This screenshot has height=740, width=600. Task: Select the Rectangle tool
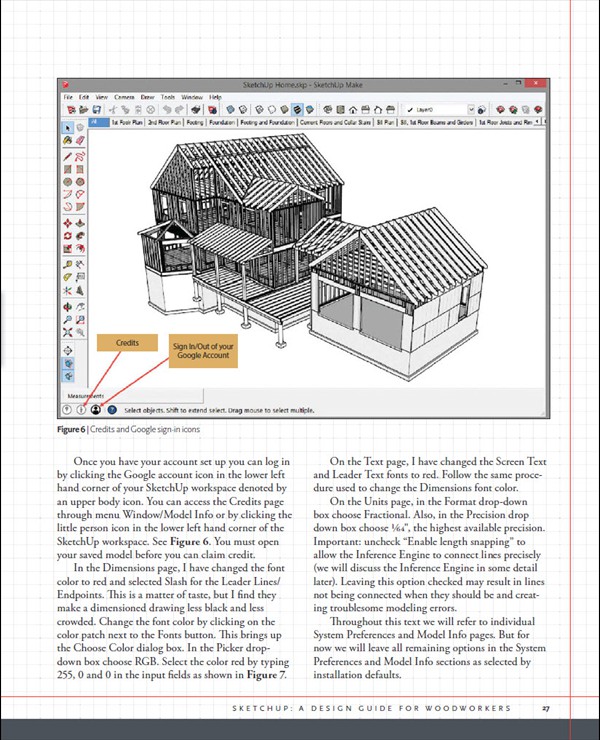pyautogui.click(x=68, y=169)
